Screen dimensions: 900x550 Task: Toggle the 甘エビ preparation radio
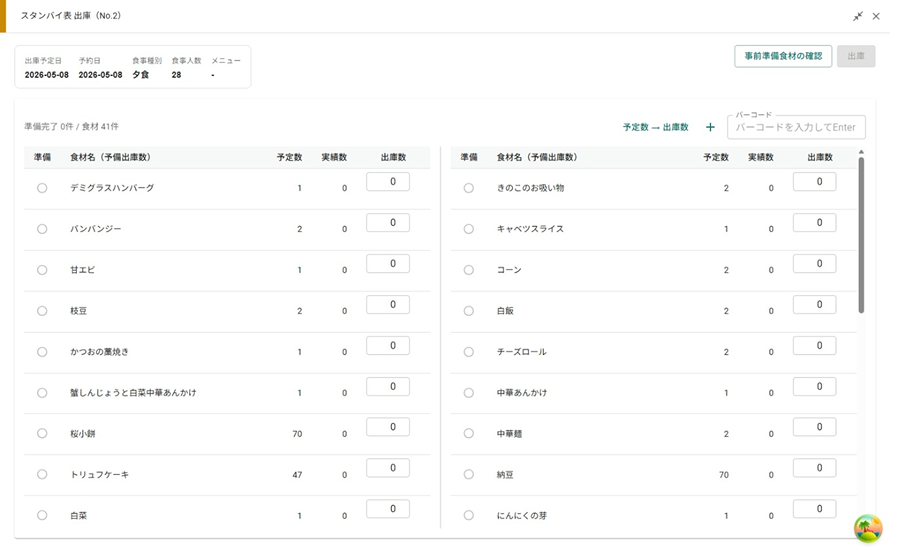click(42, 270)
